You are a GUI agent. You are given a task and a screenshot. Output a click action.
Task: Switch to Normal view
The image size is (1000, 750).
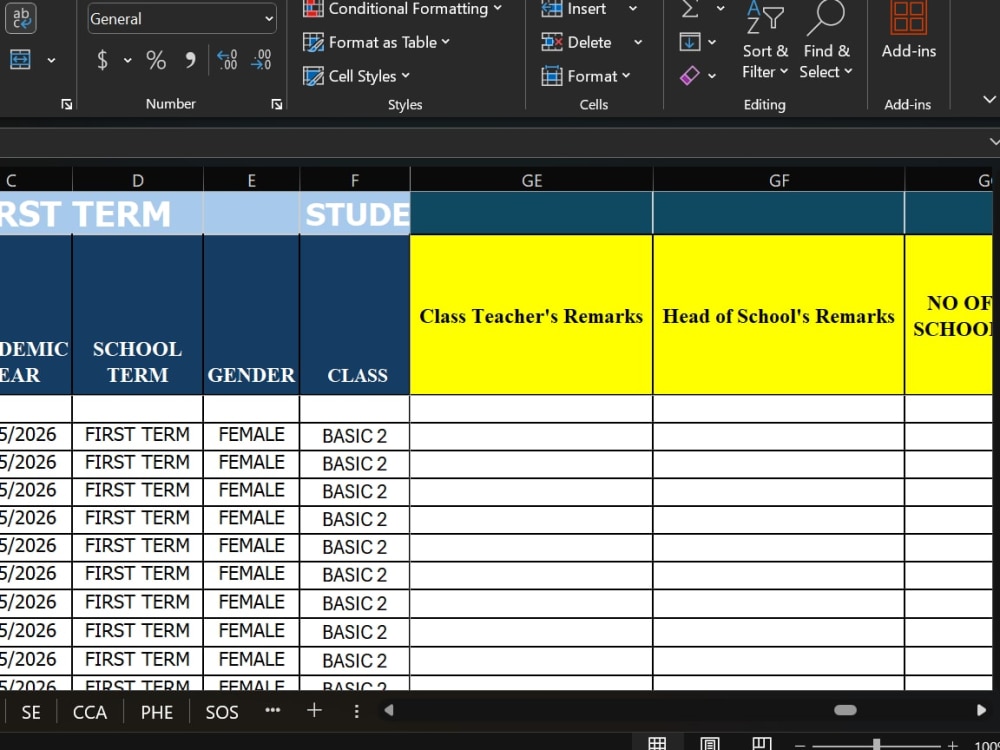click(657, 744)
